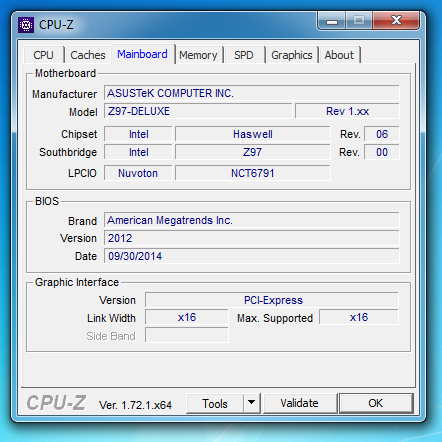Go to the Graphics tab
The width and height of the screenshot is (442, 442).
point(292,55)
